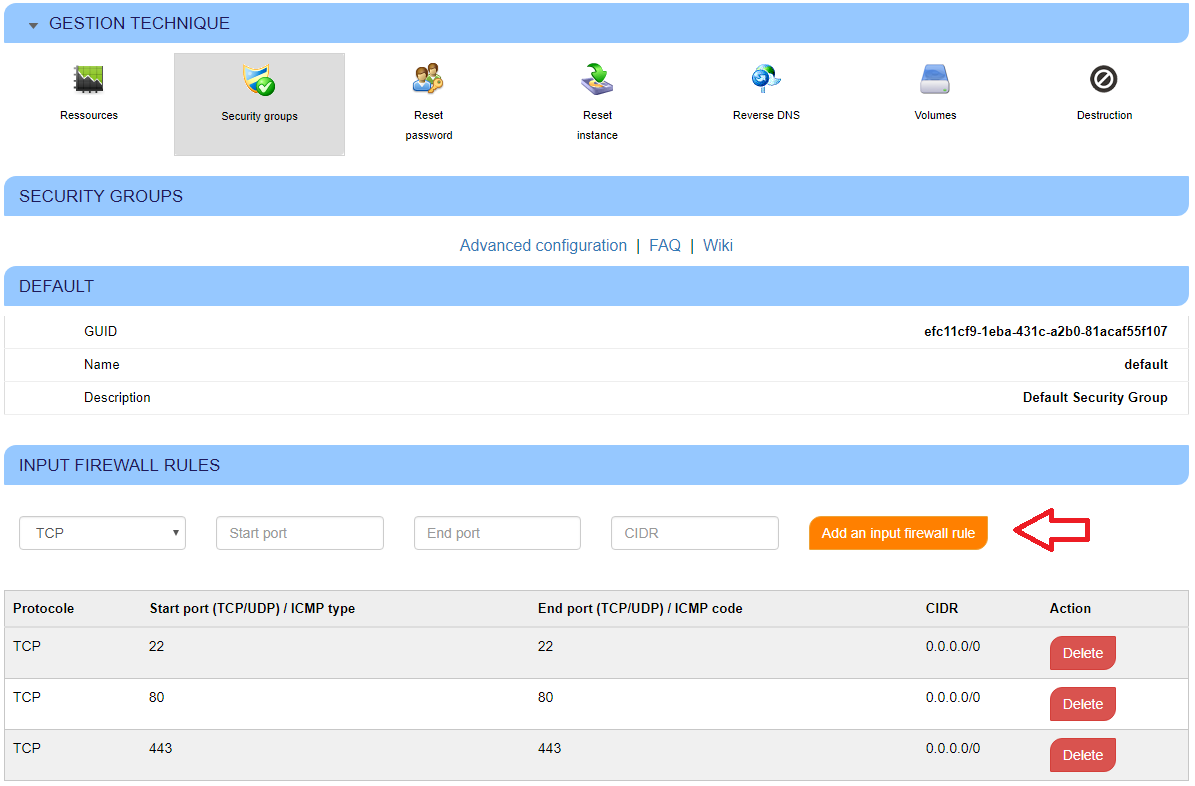Click 'Start port (TCP/UDP) / ICMP type' header
Screen dimensions: 1195x786
[x=252, y=608]
